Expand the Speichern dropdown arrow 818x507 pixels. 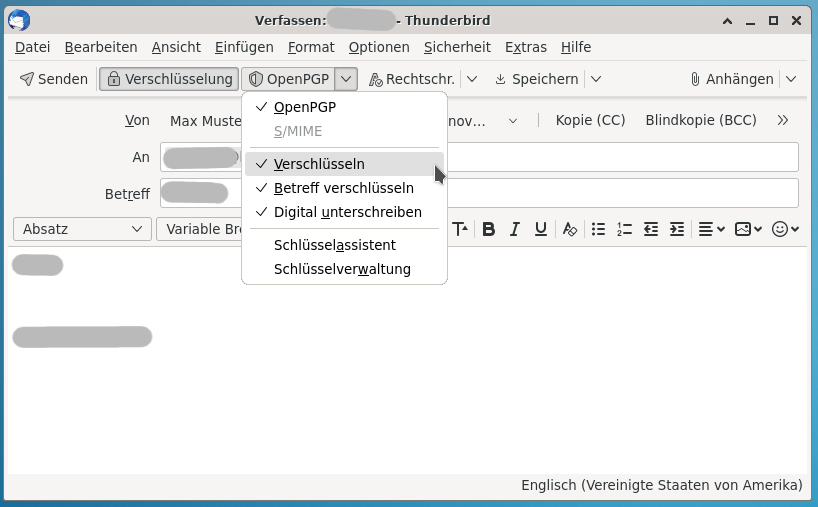[x=596, y=79]
